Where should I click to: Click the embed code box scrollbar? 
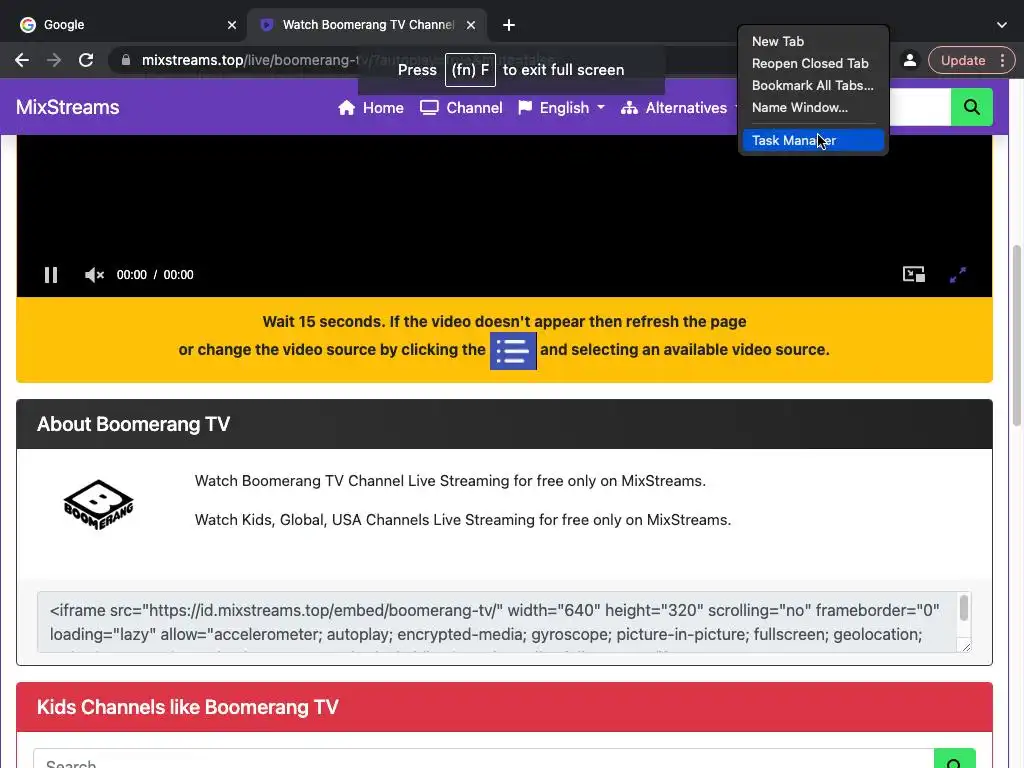point(964,609)
